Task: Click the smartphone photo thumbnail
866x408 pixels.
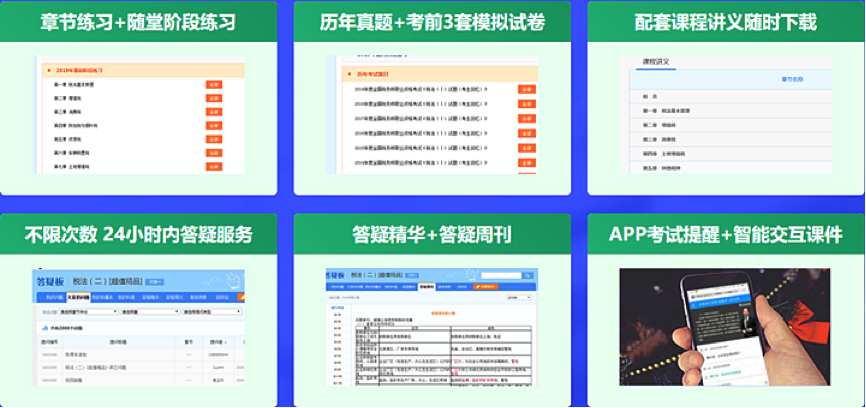Action: 725,328
